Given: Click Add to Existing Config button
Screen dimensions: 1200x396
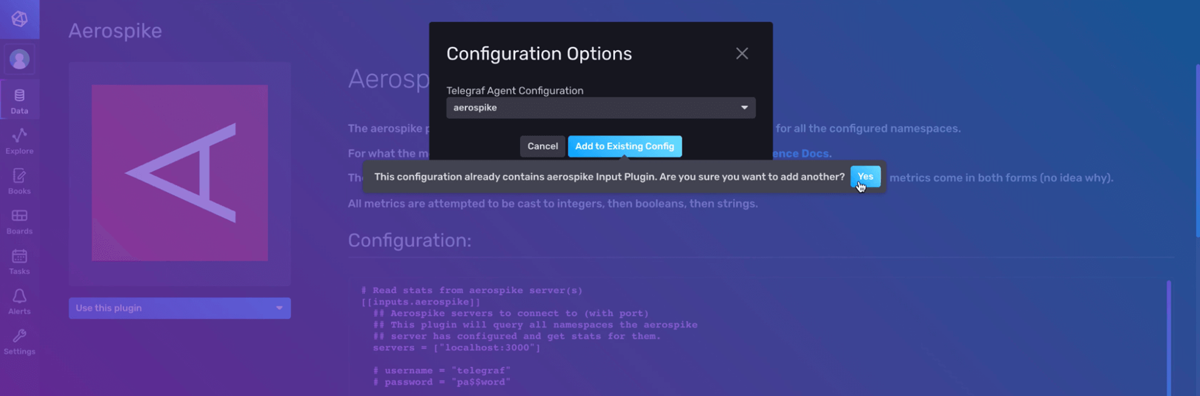Looking at the screenshot, I should click(x=625, y=146).
